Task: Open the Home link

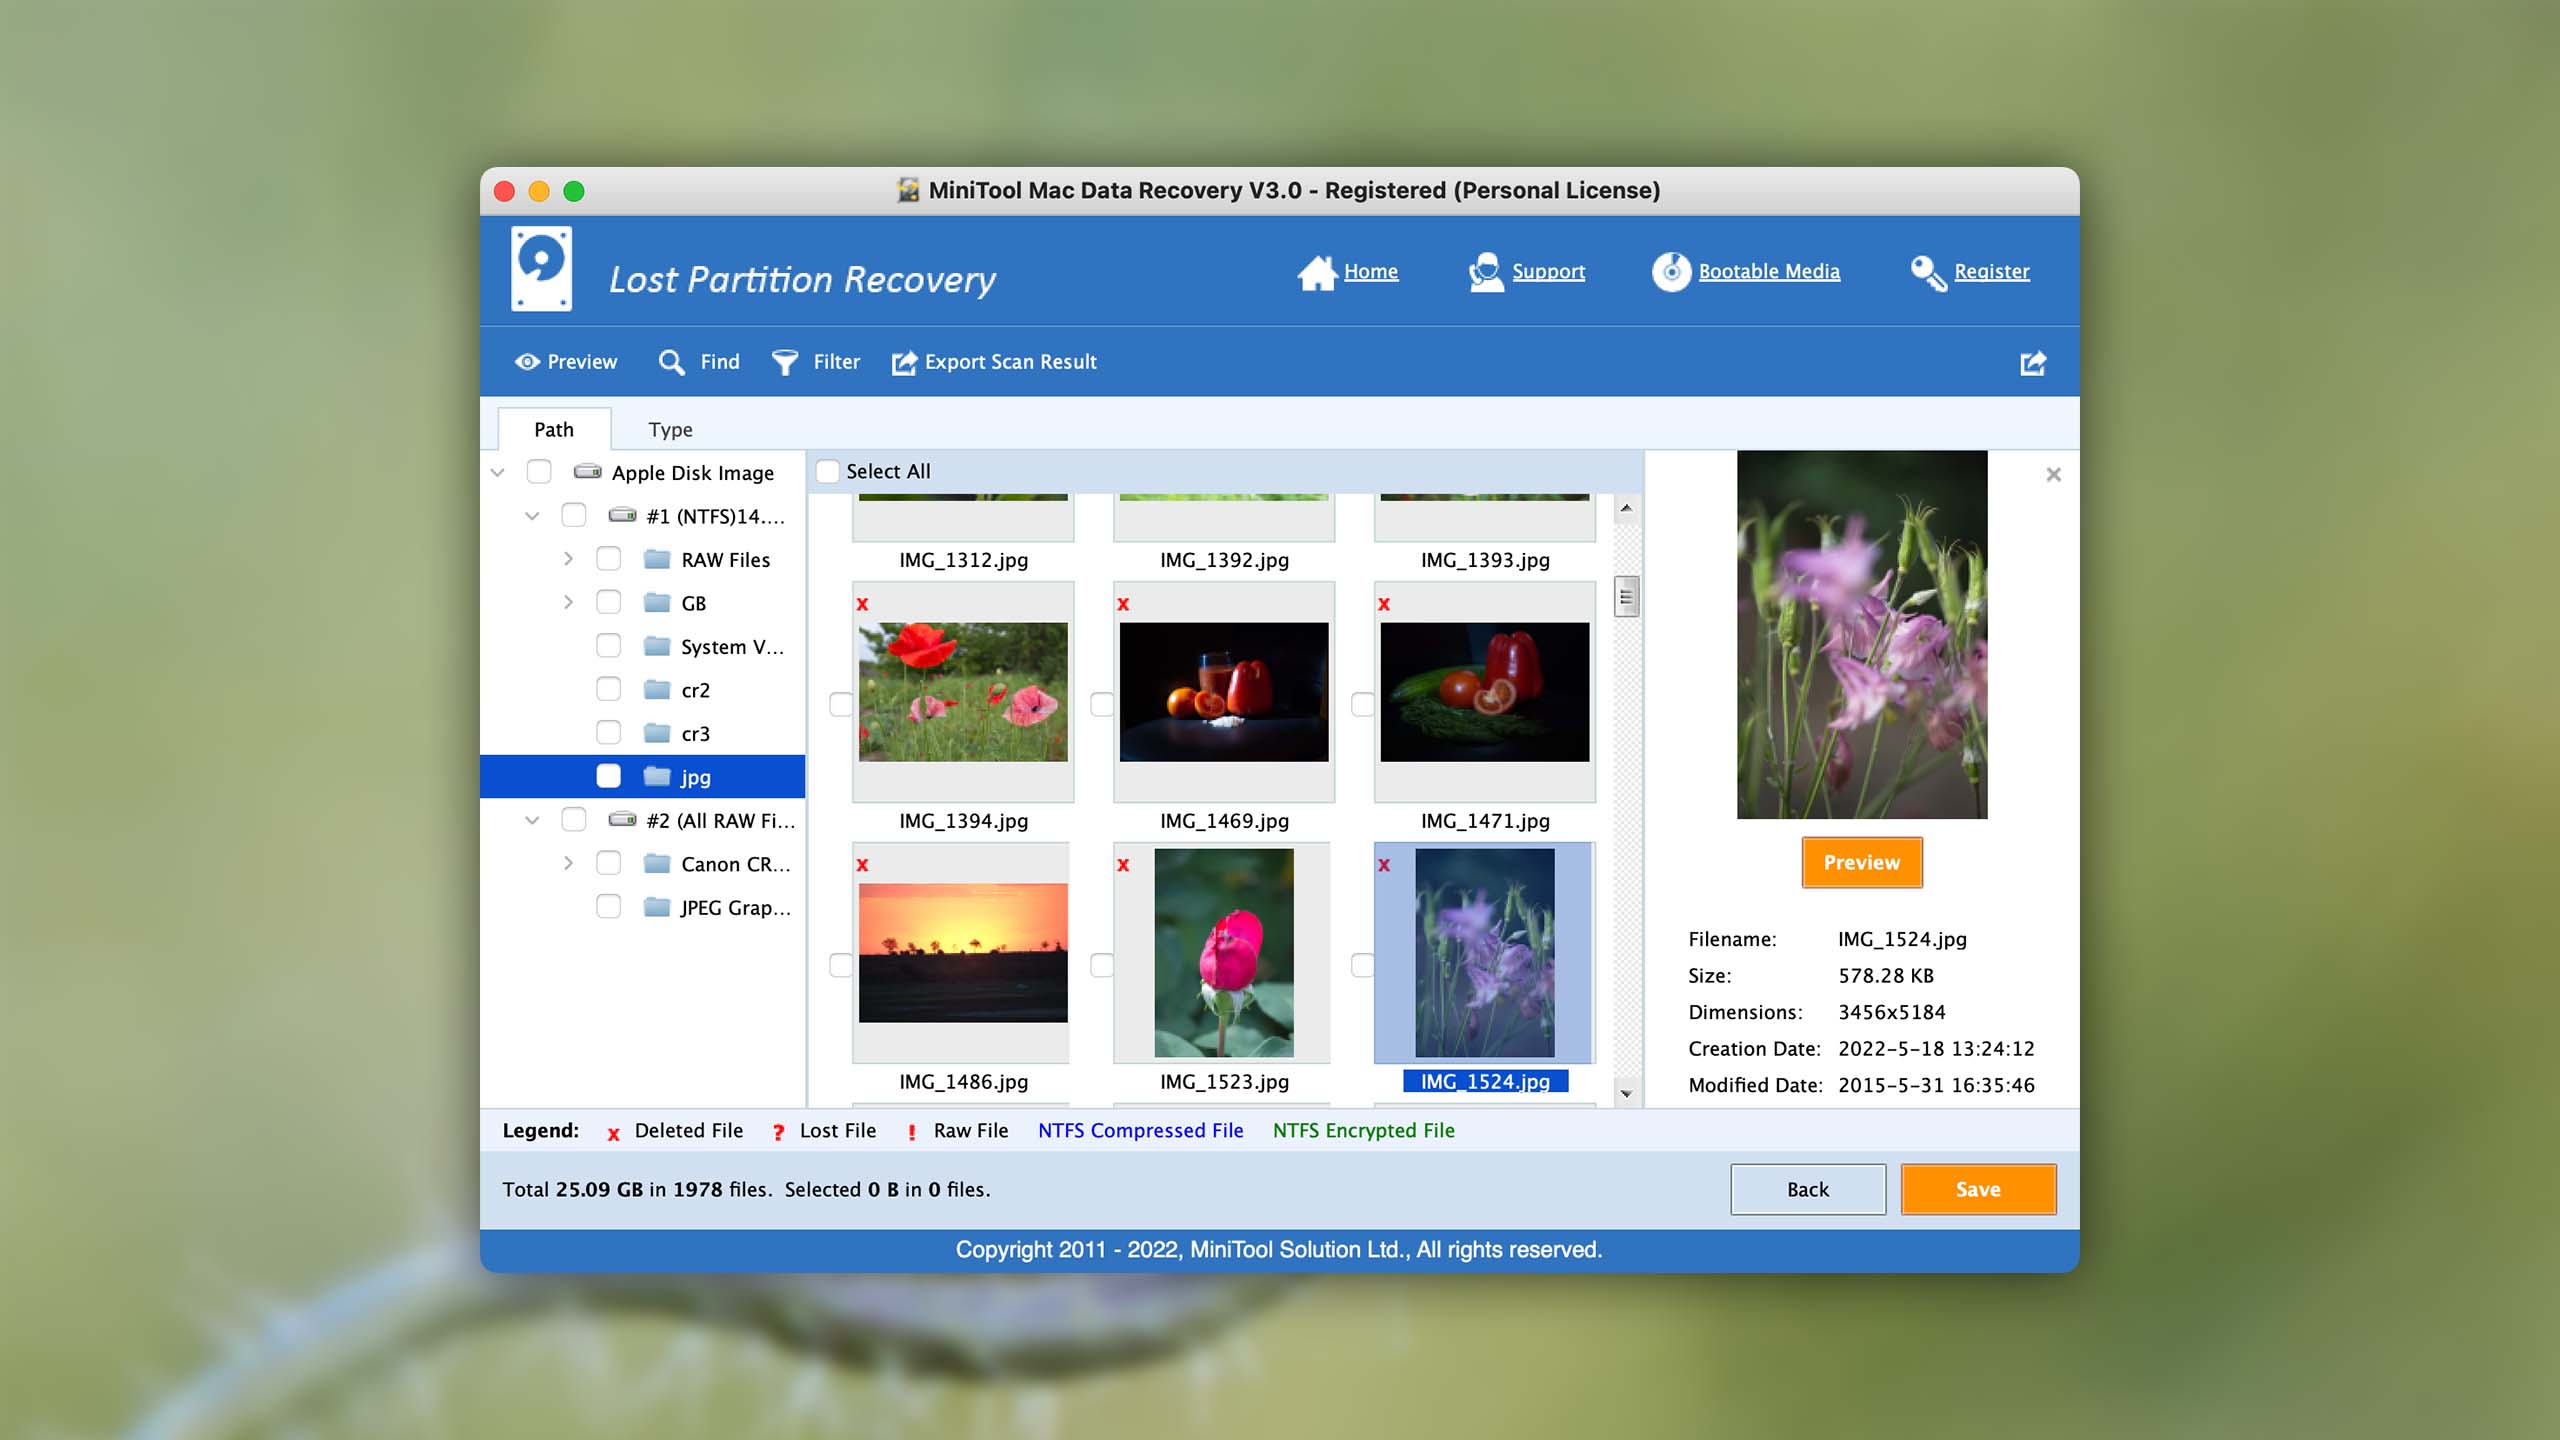Action: (x=1371, y=272)
